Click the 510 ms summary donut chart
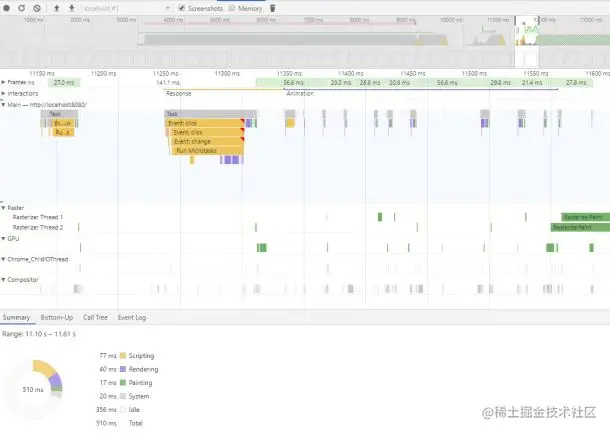610x433 pixels. [x=33, y=389]
